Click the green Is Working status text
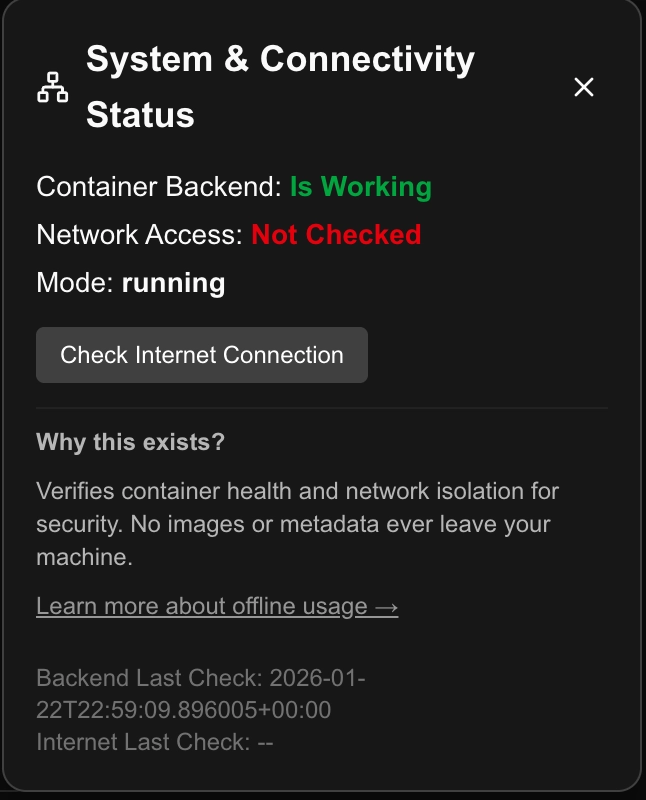The height and width of the screenshot is (800, 646). [360, 186]
